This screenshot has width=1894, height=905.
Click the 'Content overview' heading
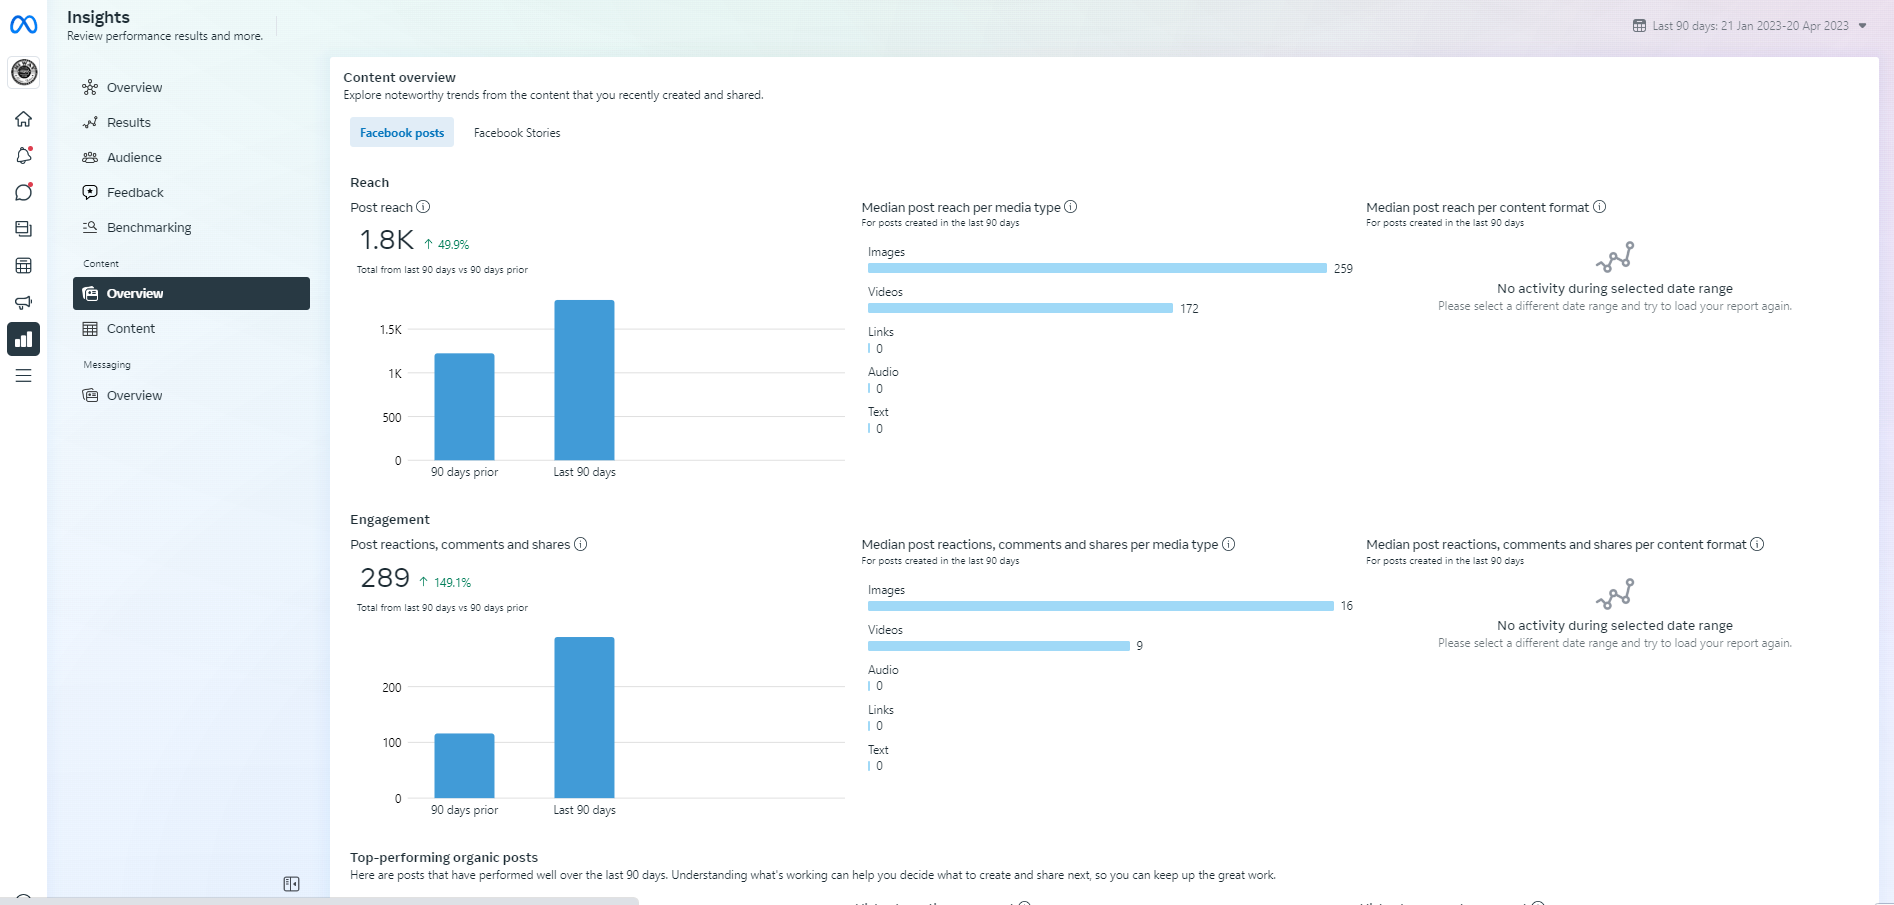pyautogui.click(x=399, y=78)
